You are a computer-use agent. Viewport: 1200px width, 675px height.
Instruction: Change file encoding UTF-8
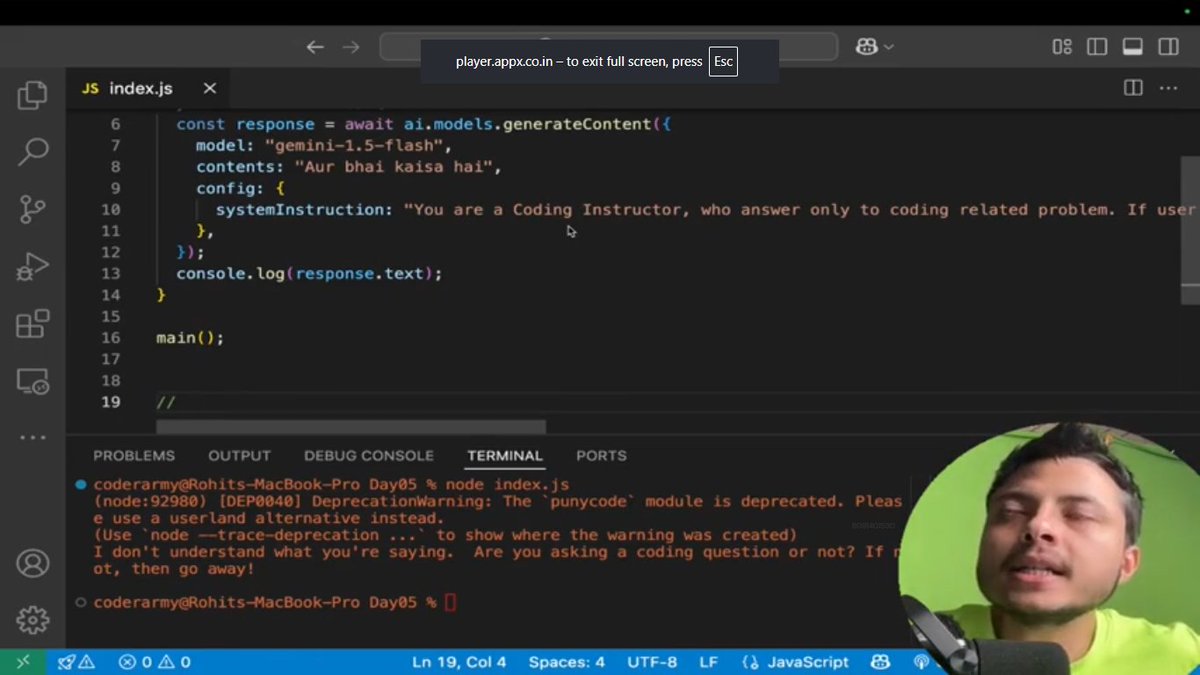pyautogui.click(x=652, y=662)
